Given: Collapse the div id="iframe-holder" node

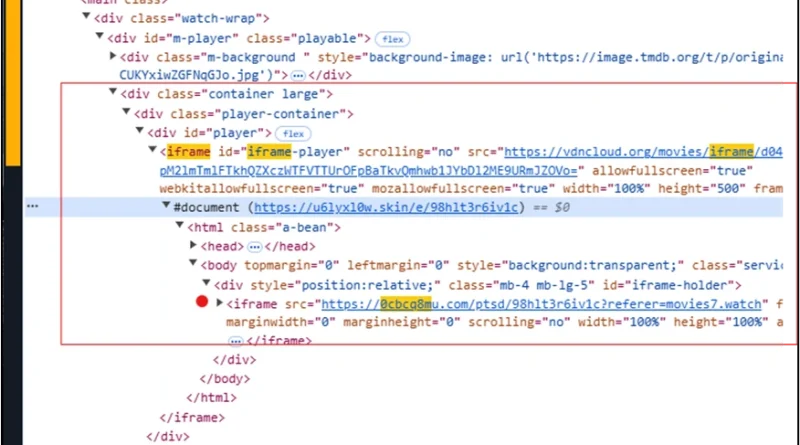Looking at the screenshot, I should click(x=206, y=282).
